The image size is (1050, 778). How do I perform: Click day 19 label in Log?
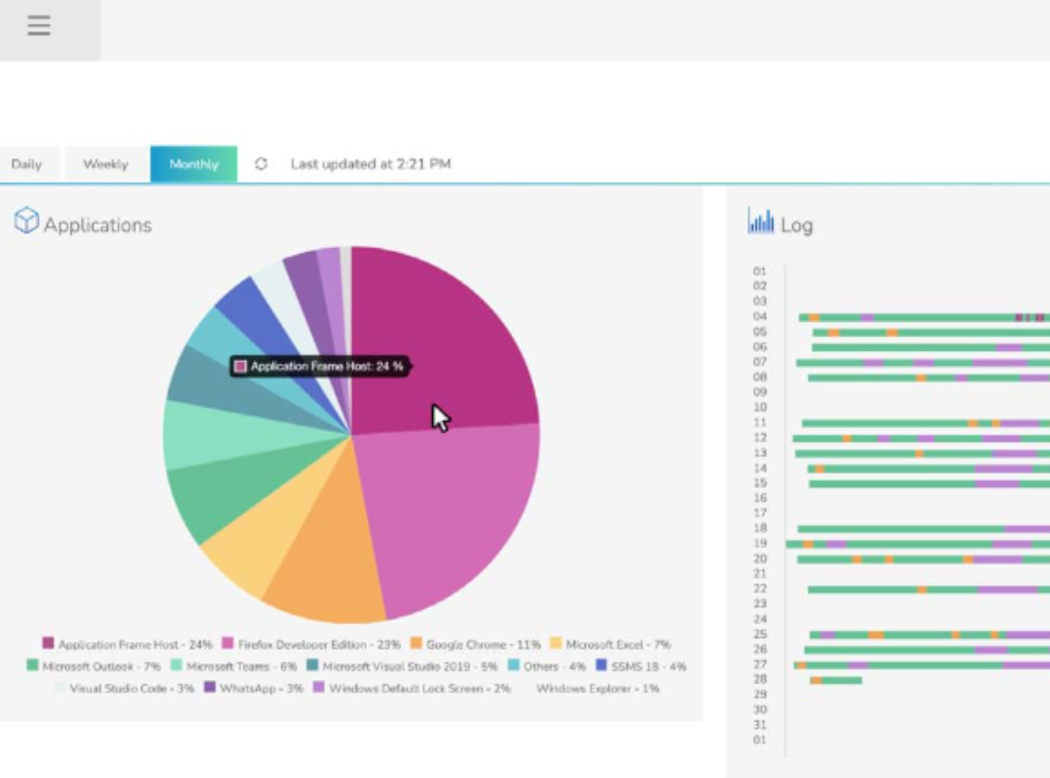759,543
